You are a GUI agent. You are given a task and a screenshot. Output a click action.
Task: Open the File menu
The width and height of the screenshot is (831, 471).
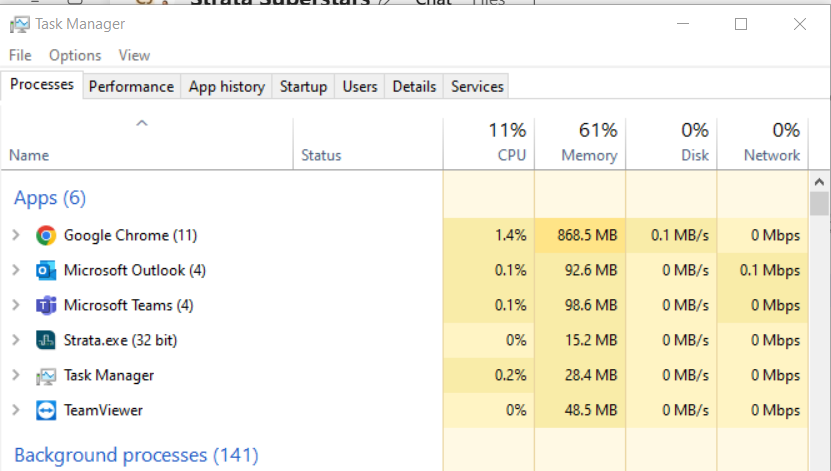coord(20,55)
